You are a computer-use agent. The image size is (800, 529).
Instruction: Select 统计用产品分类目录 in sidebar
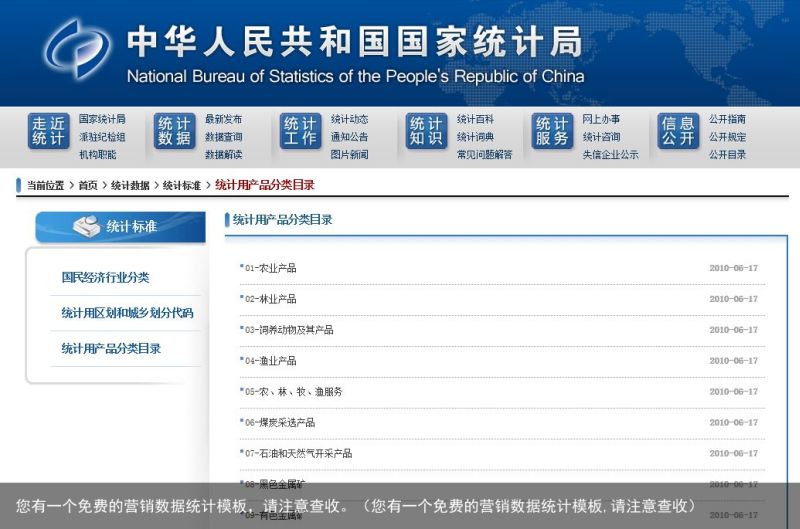[x=111, y=348]
